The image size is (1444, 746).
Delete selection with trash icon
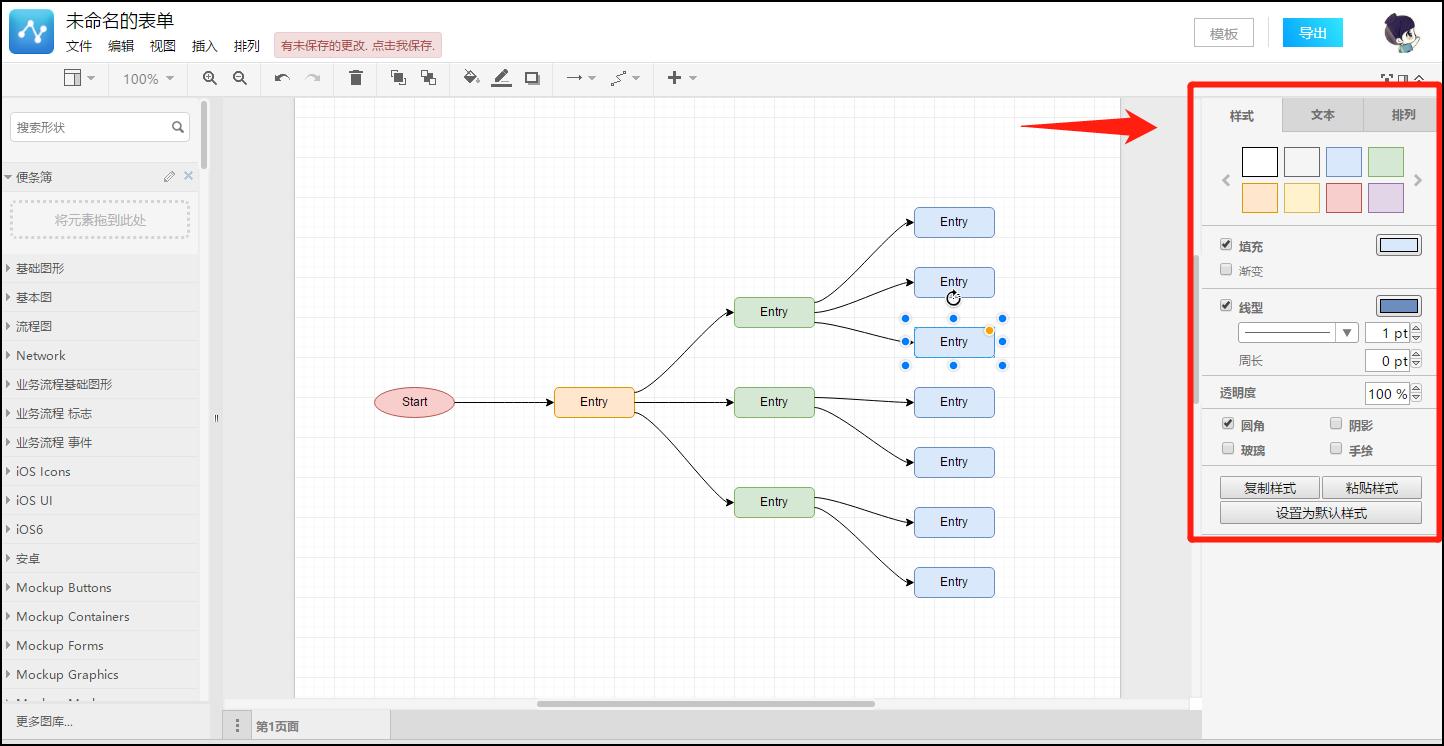click(x=355, y=78)
